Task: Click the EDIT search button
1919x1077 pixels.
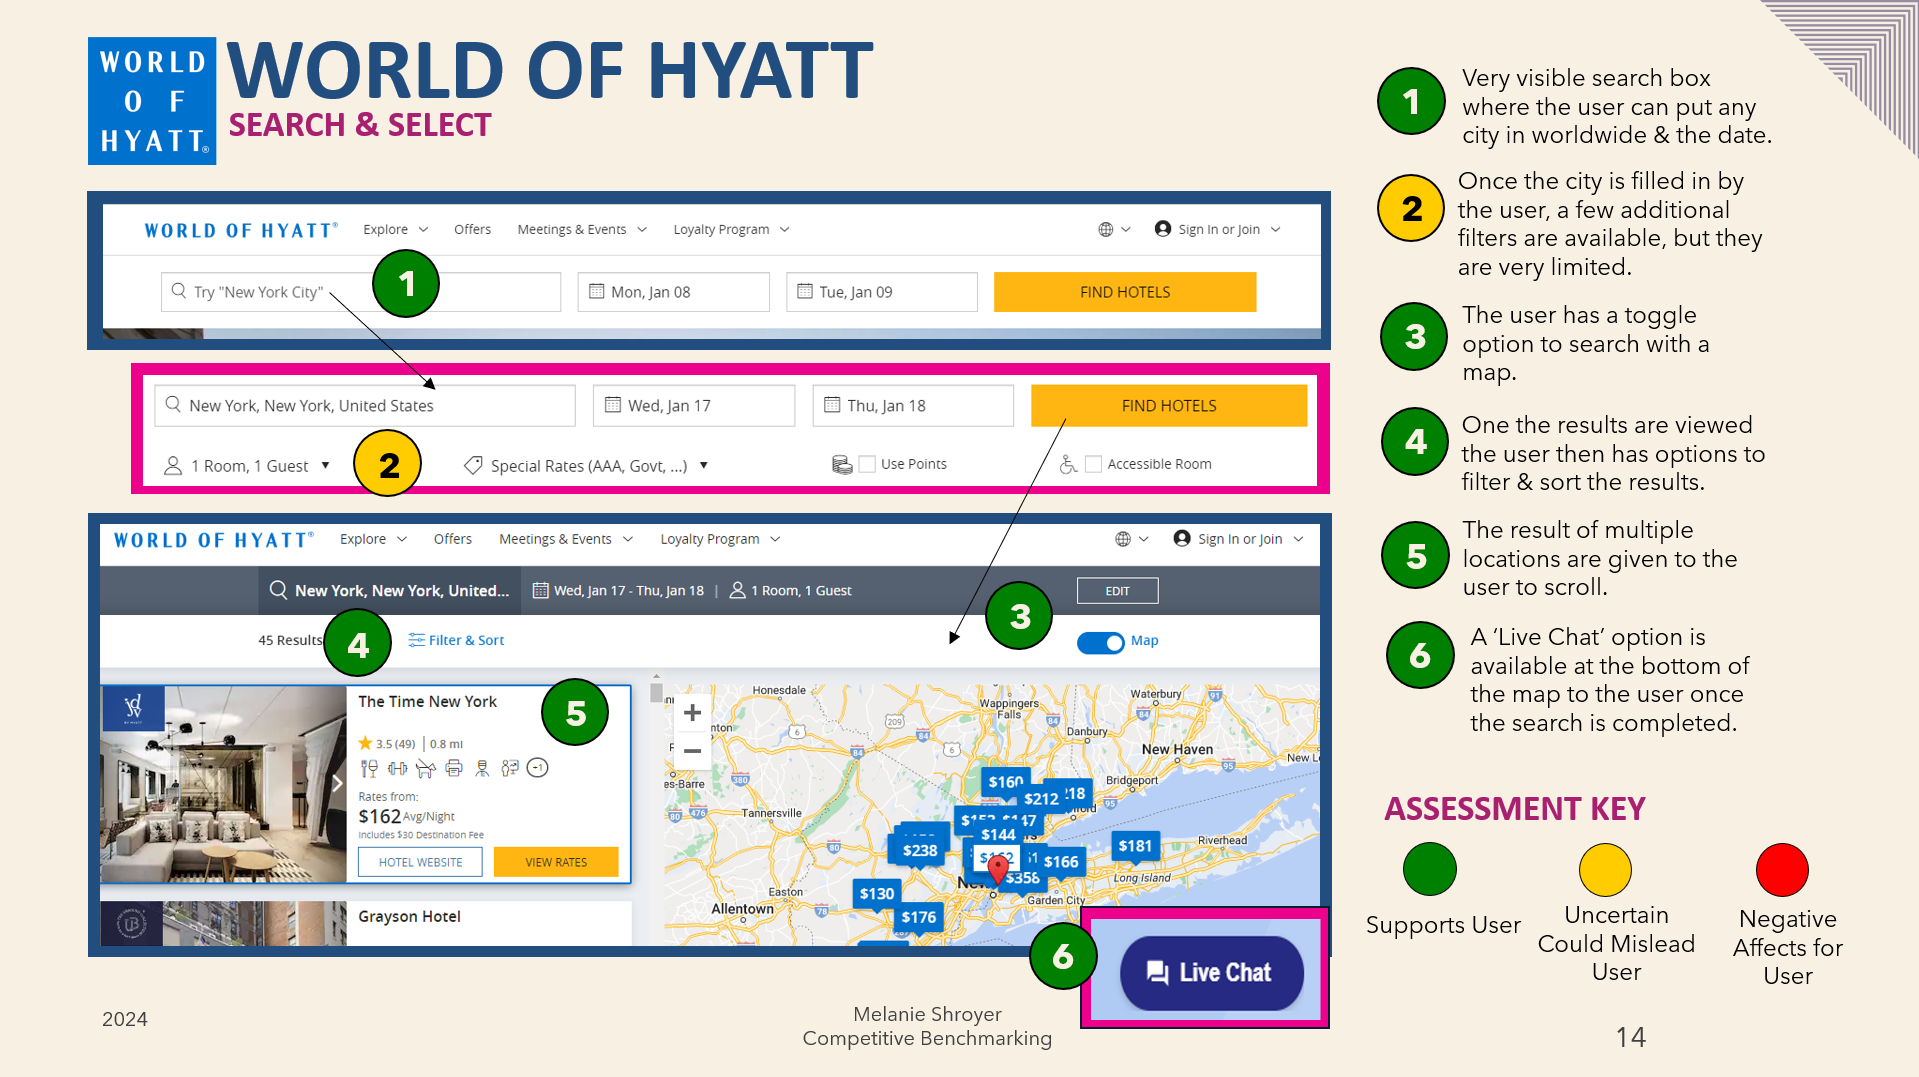Action: 1117,591
